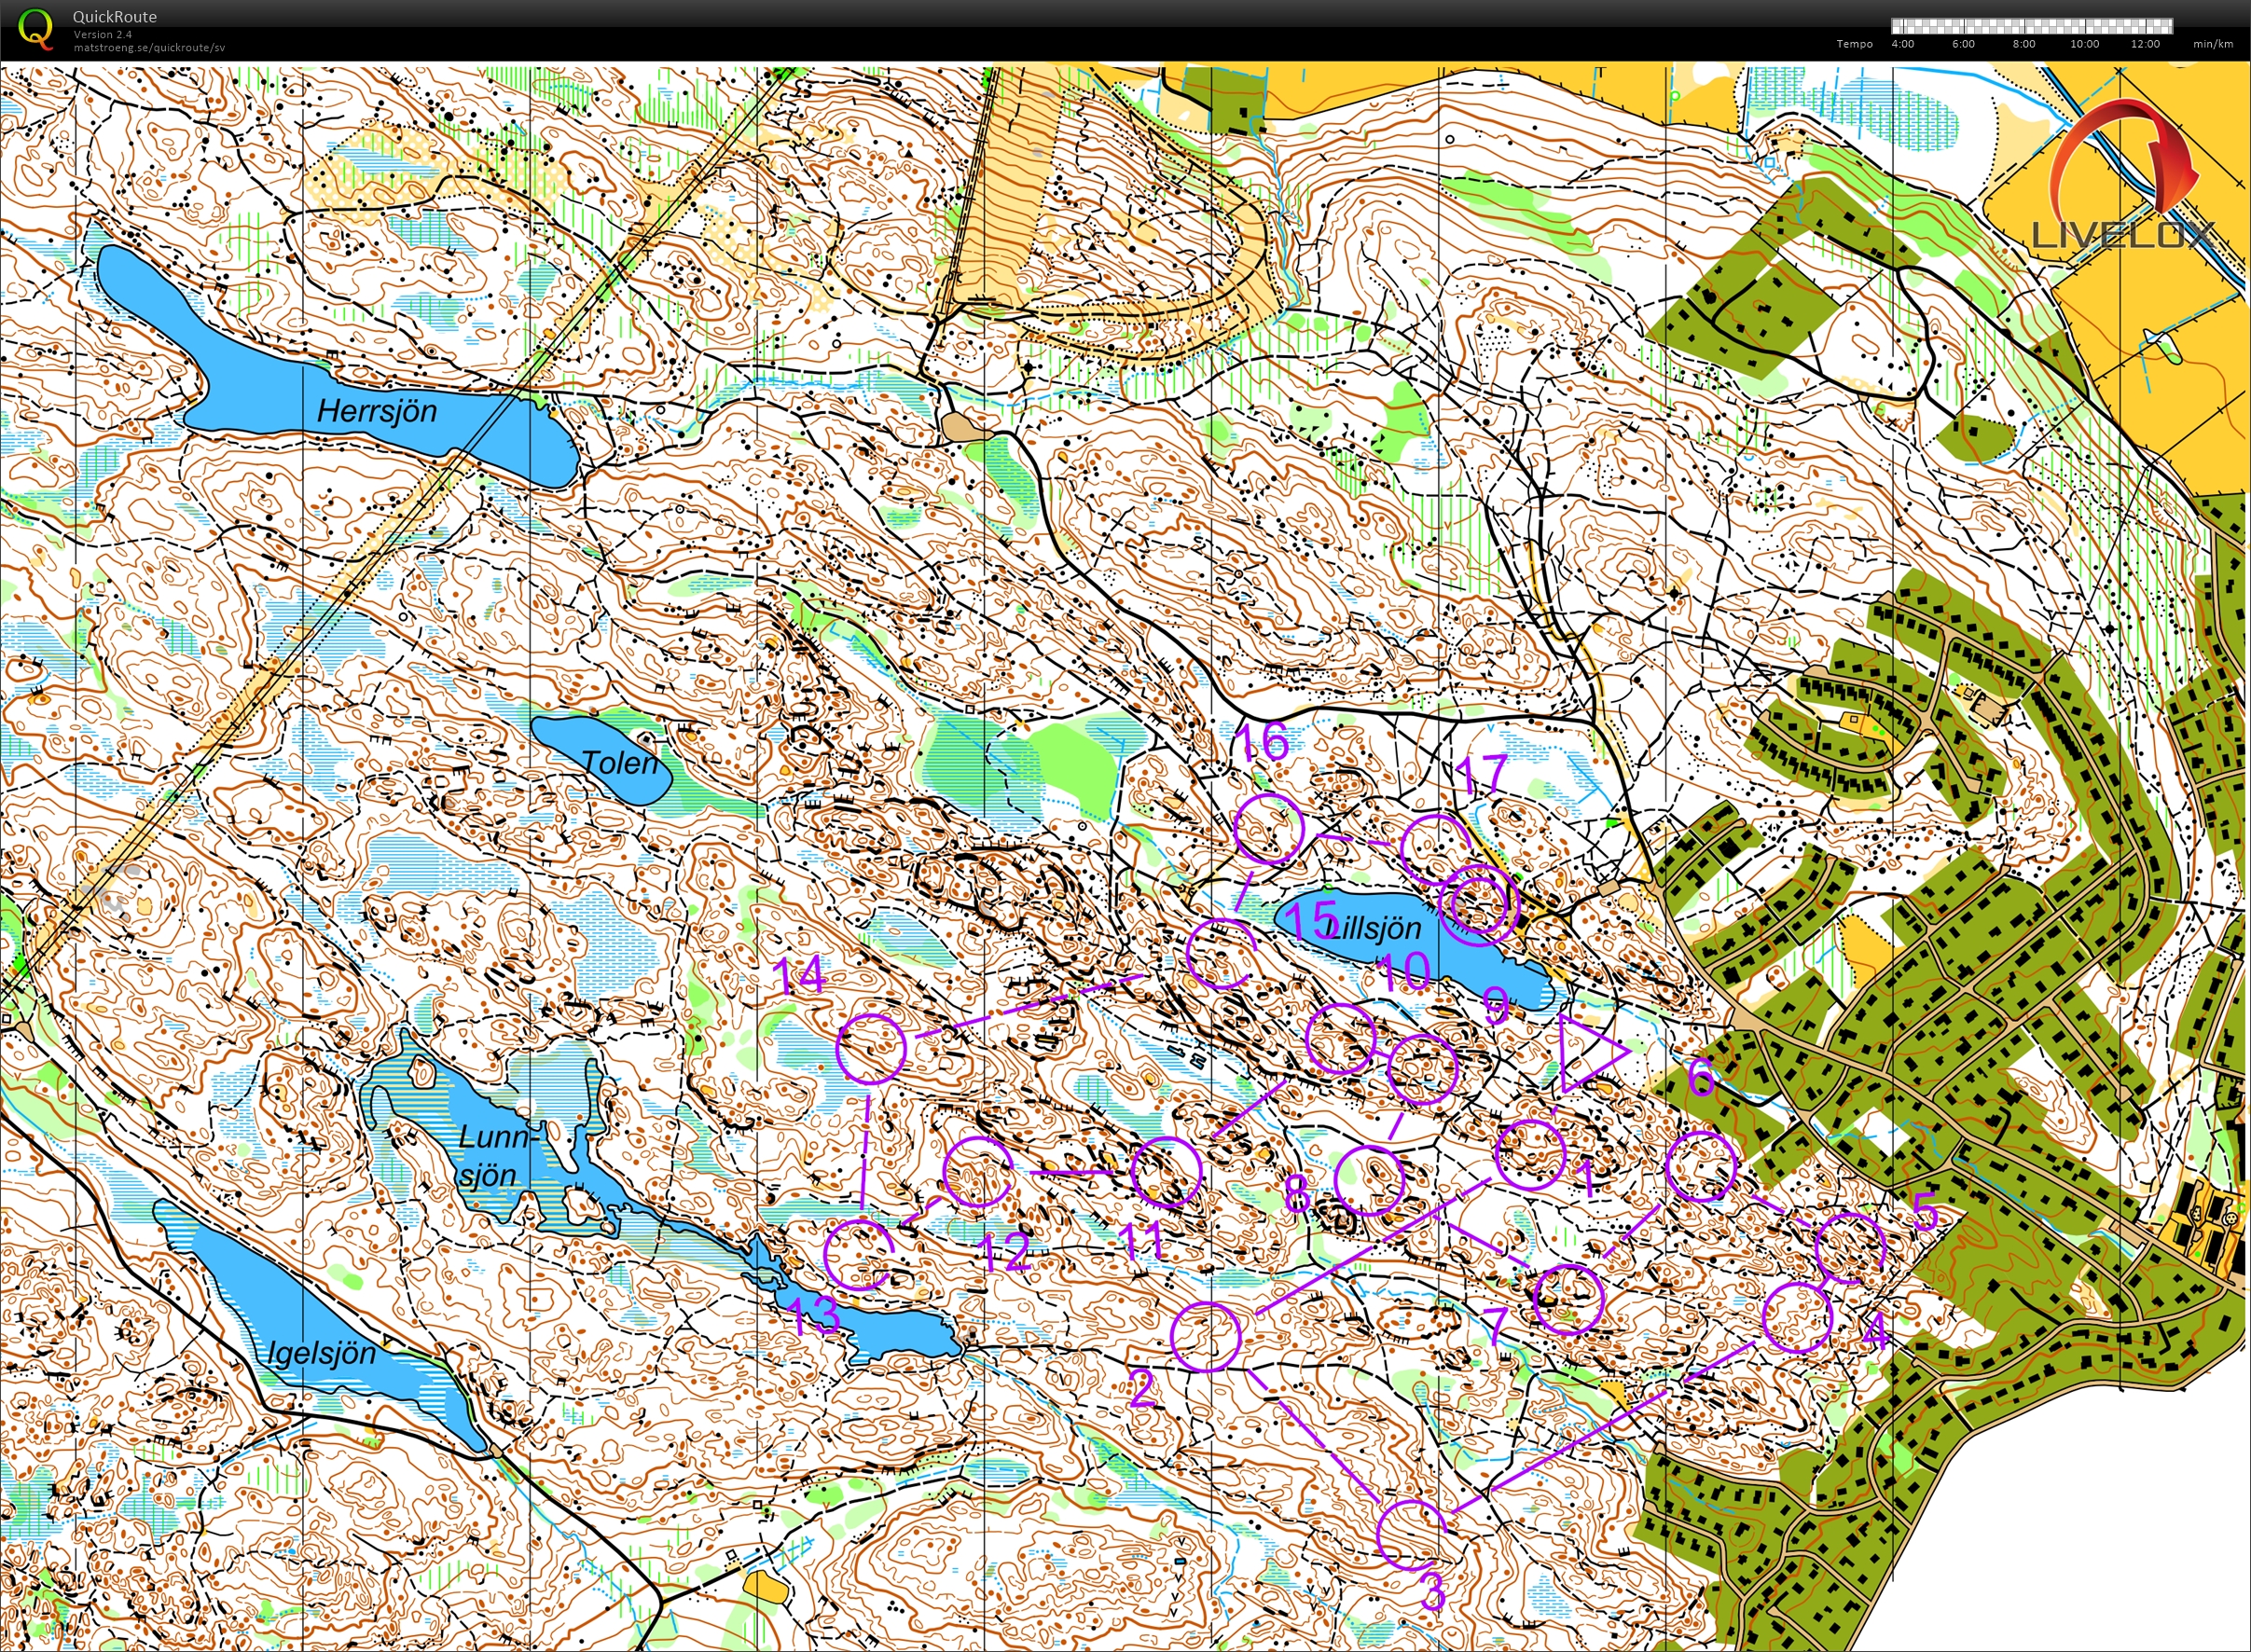This screenshot has width=2251, height=1652.
Task: Select control circle 9
Action: click(x=1422, y=1069)
